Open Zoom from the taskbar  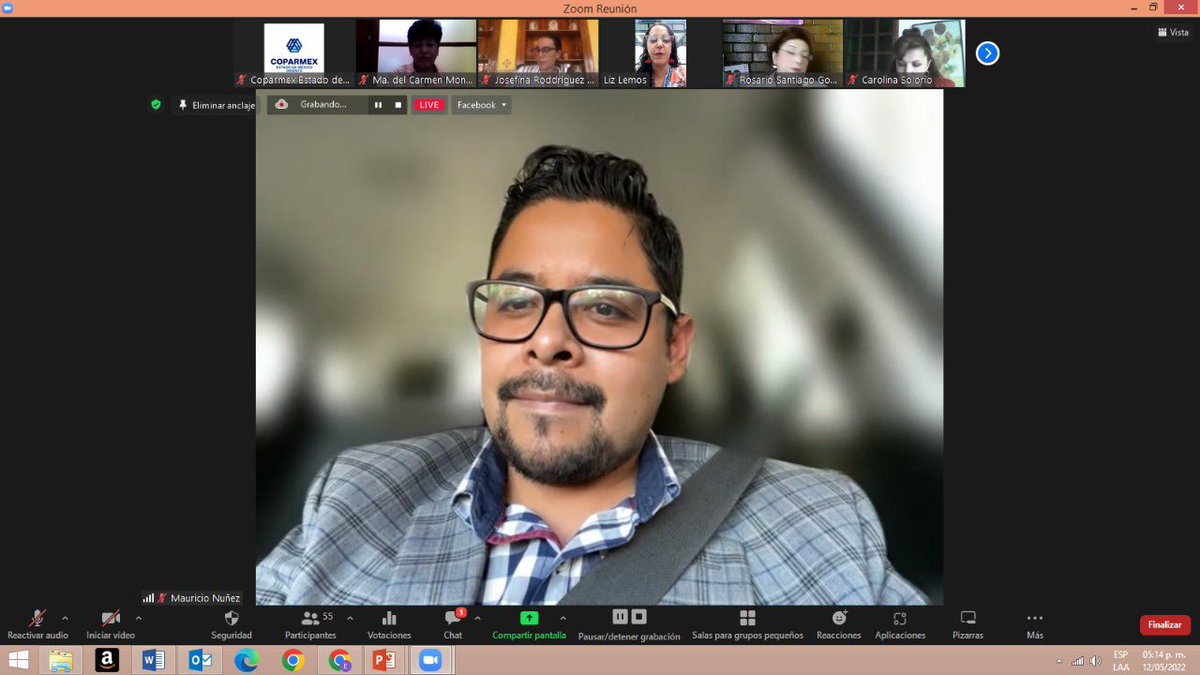(431, 660)
